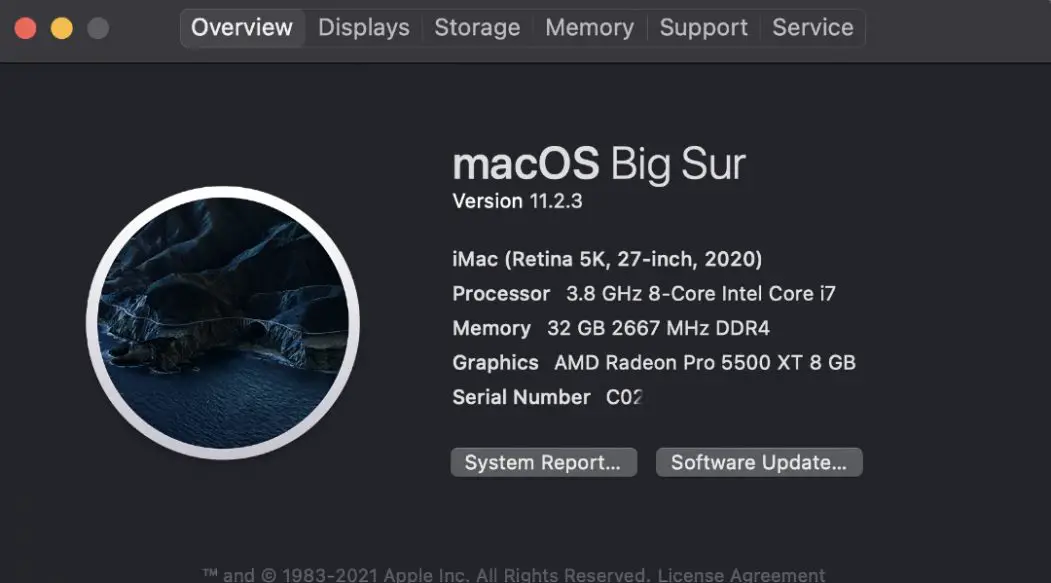Return to the Overview tab
The image size is (1051, 583).
click(242, 27)
